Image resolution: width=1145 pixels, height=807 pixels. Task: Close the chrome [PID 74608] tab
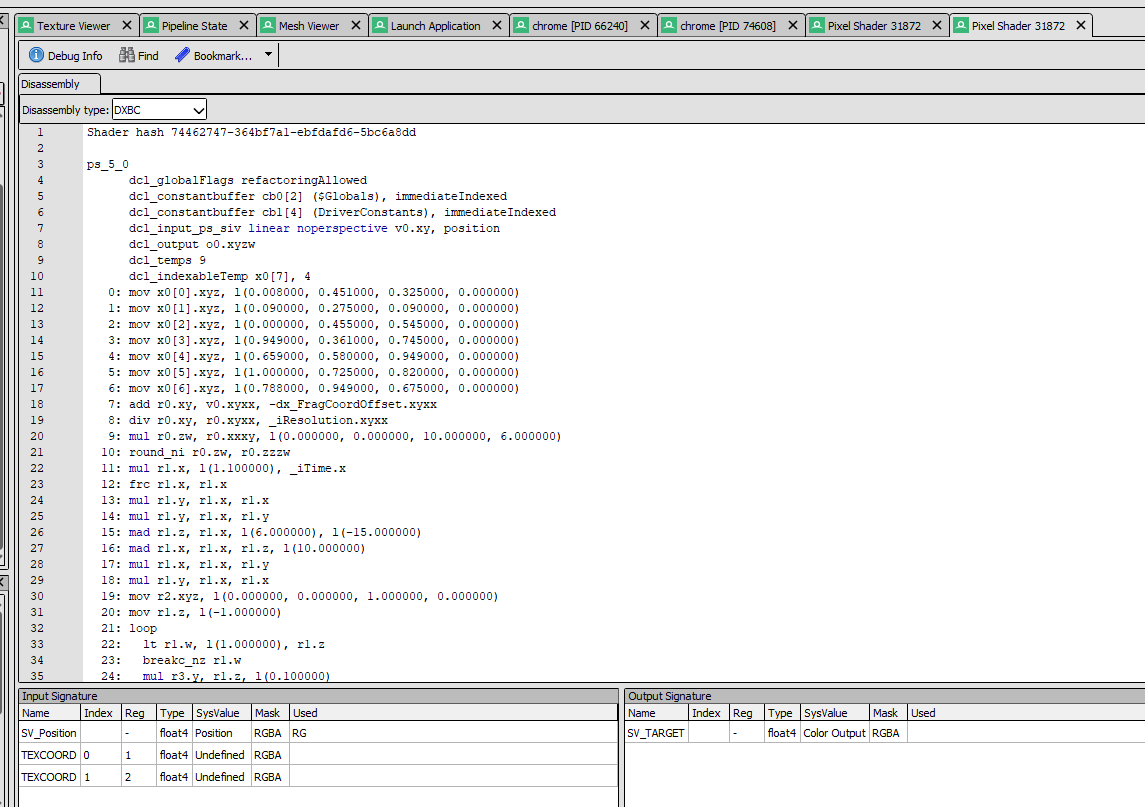[x=793, y=26]
